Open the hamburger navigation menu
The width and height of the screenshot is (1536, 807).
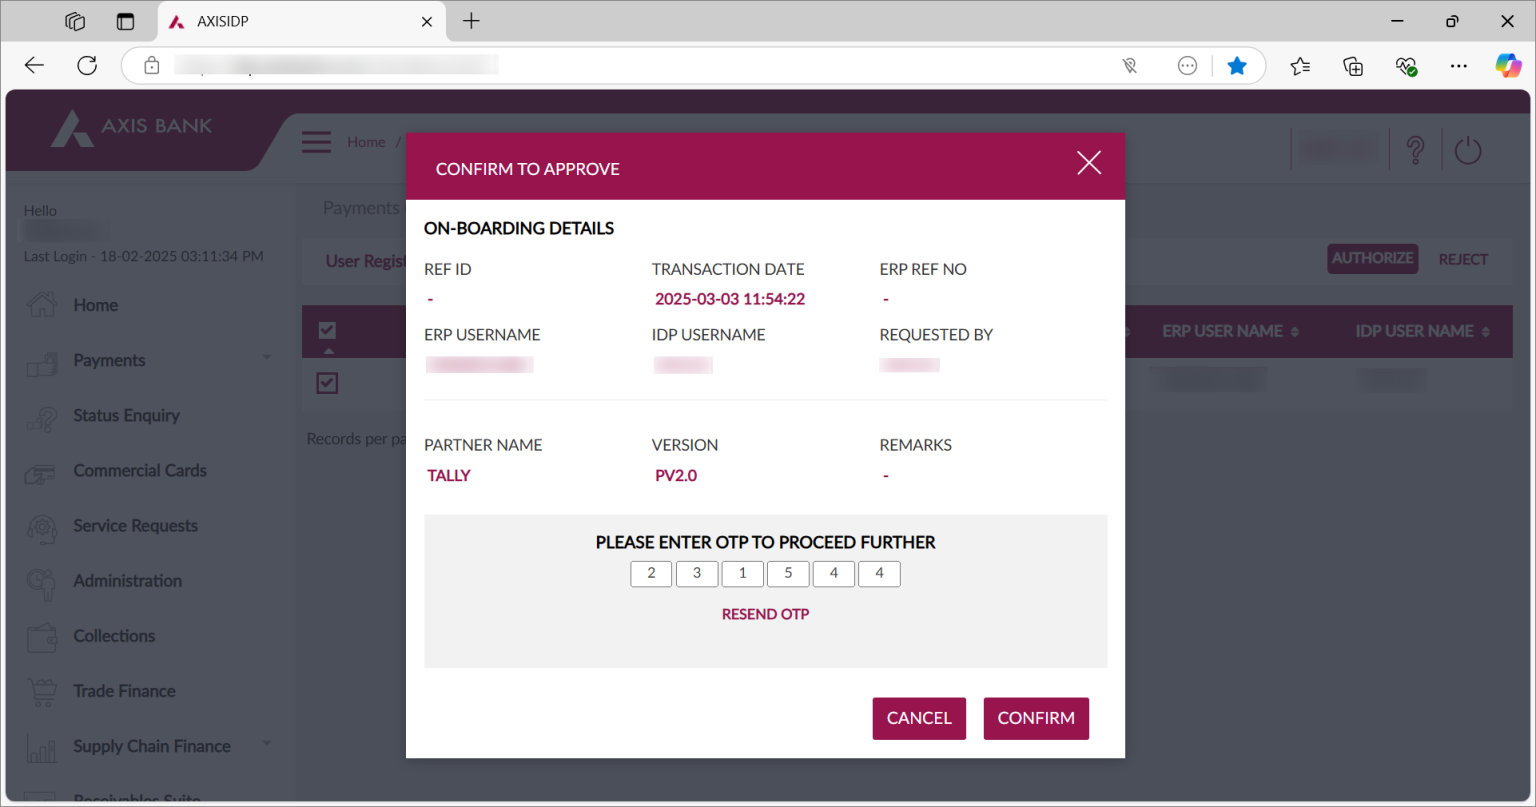316,141
